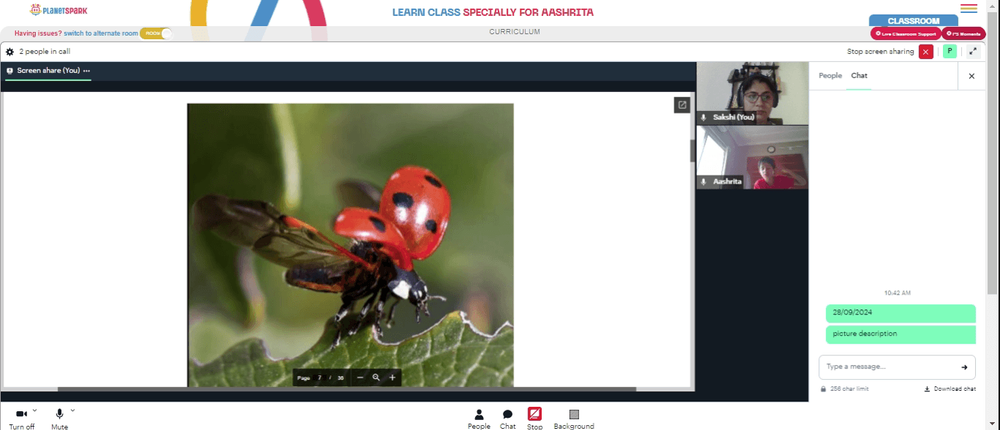Click the 28/09/2024 chat message
This screenshot has height=430, width=1000.
[901, 313]
